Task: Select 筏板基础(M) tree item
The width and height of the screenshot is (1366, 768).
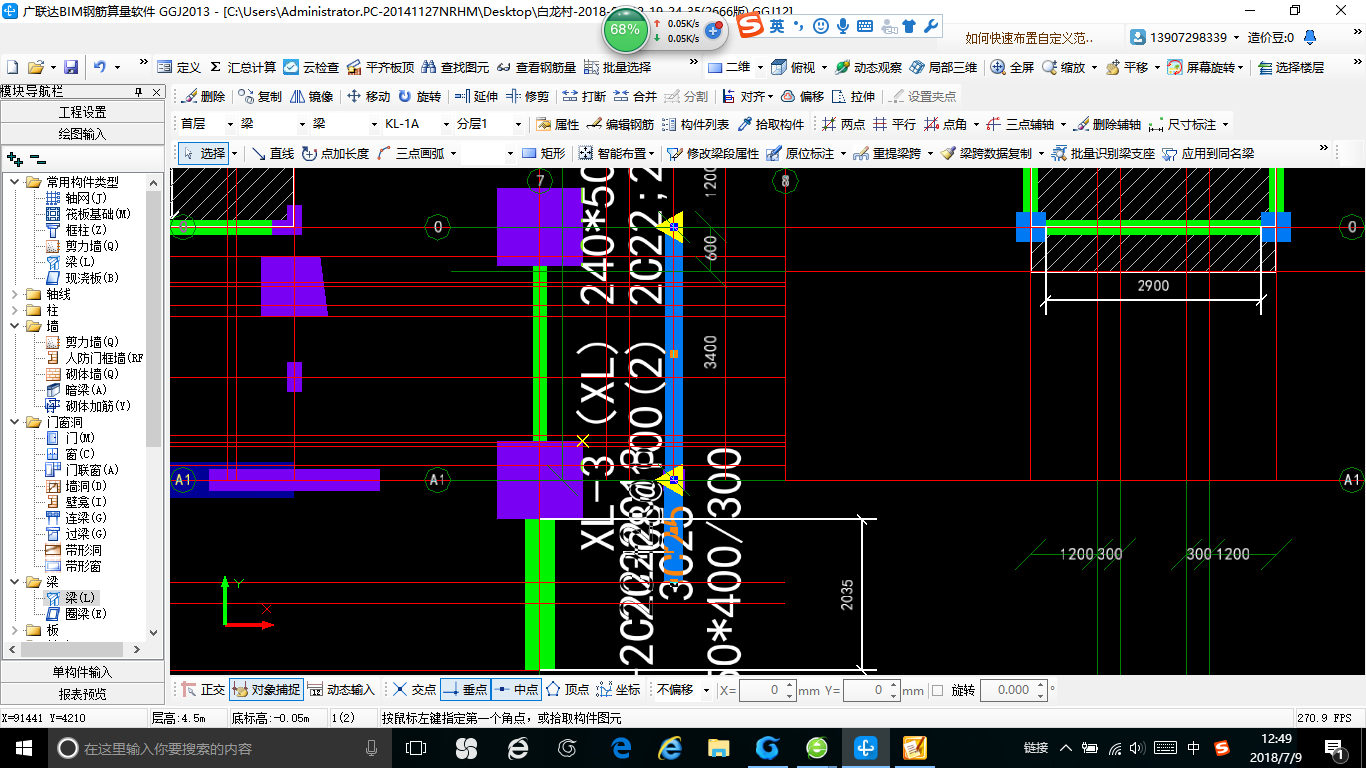Action: coord(88,214)
